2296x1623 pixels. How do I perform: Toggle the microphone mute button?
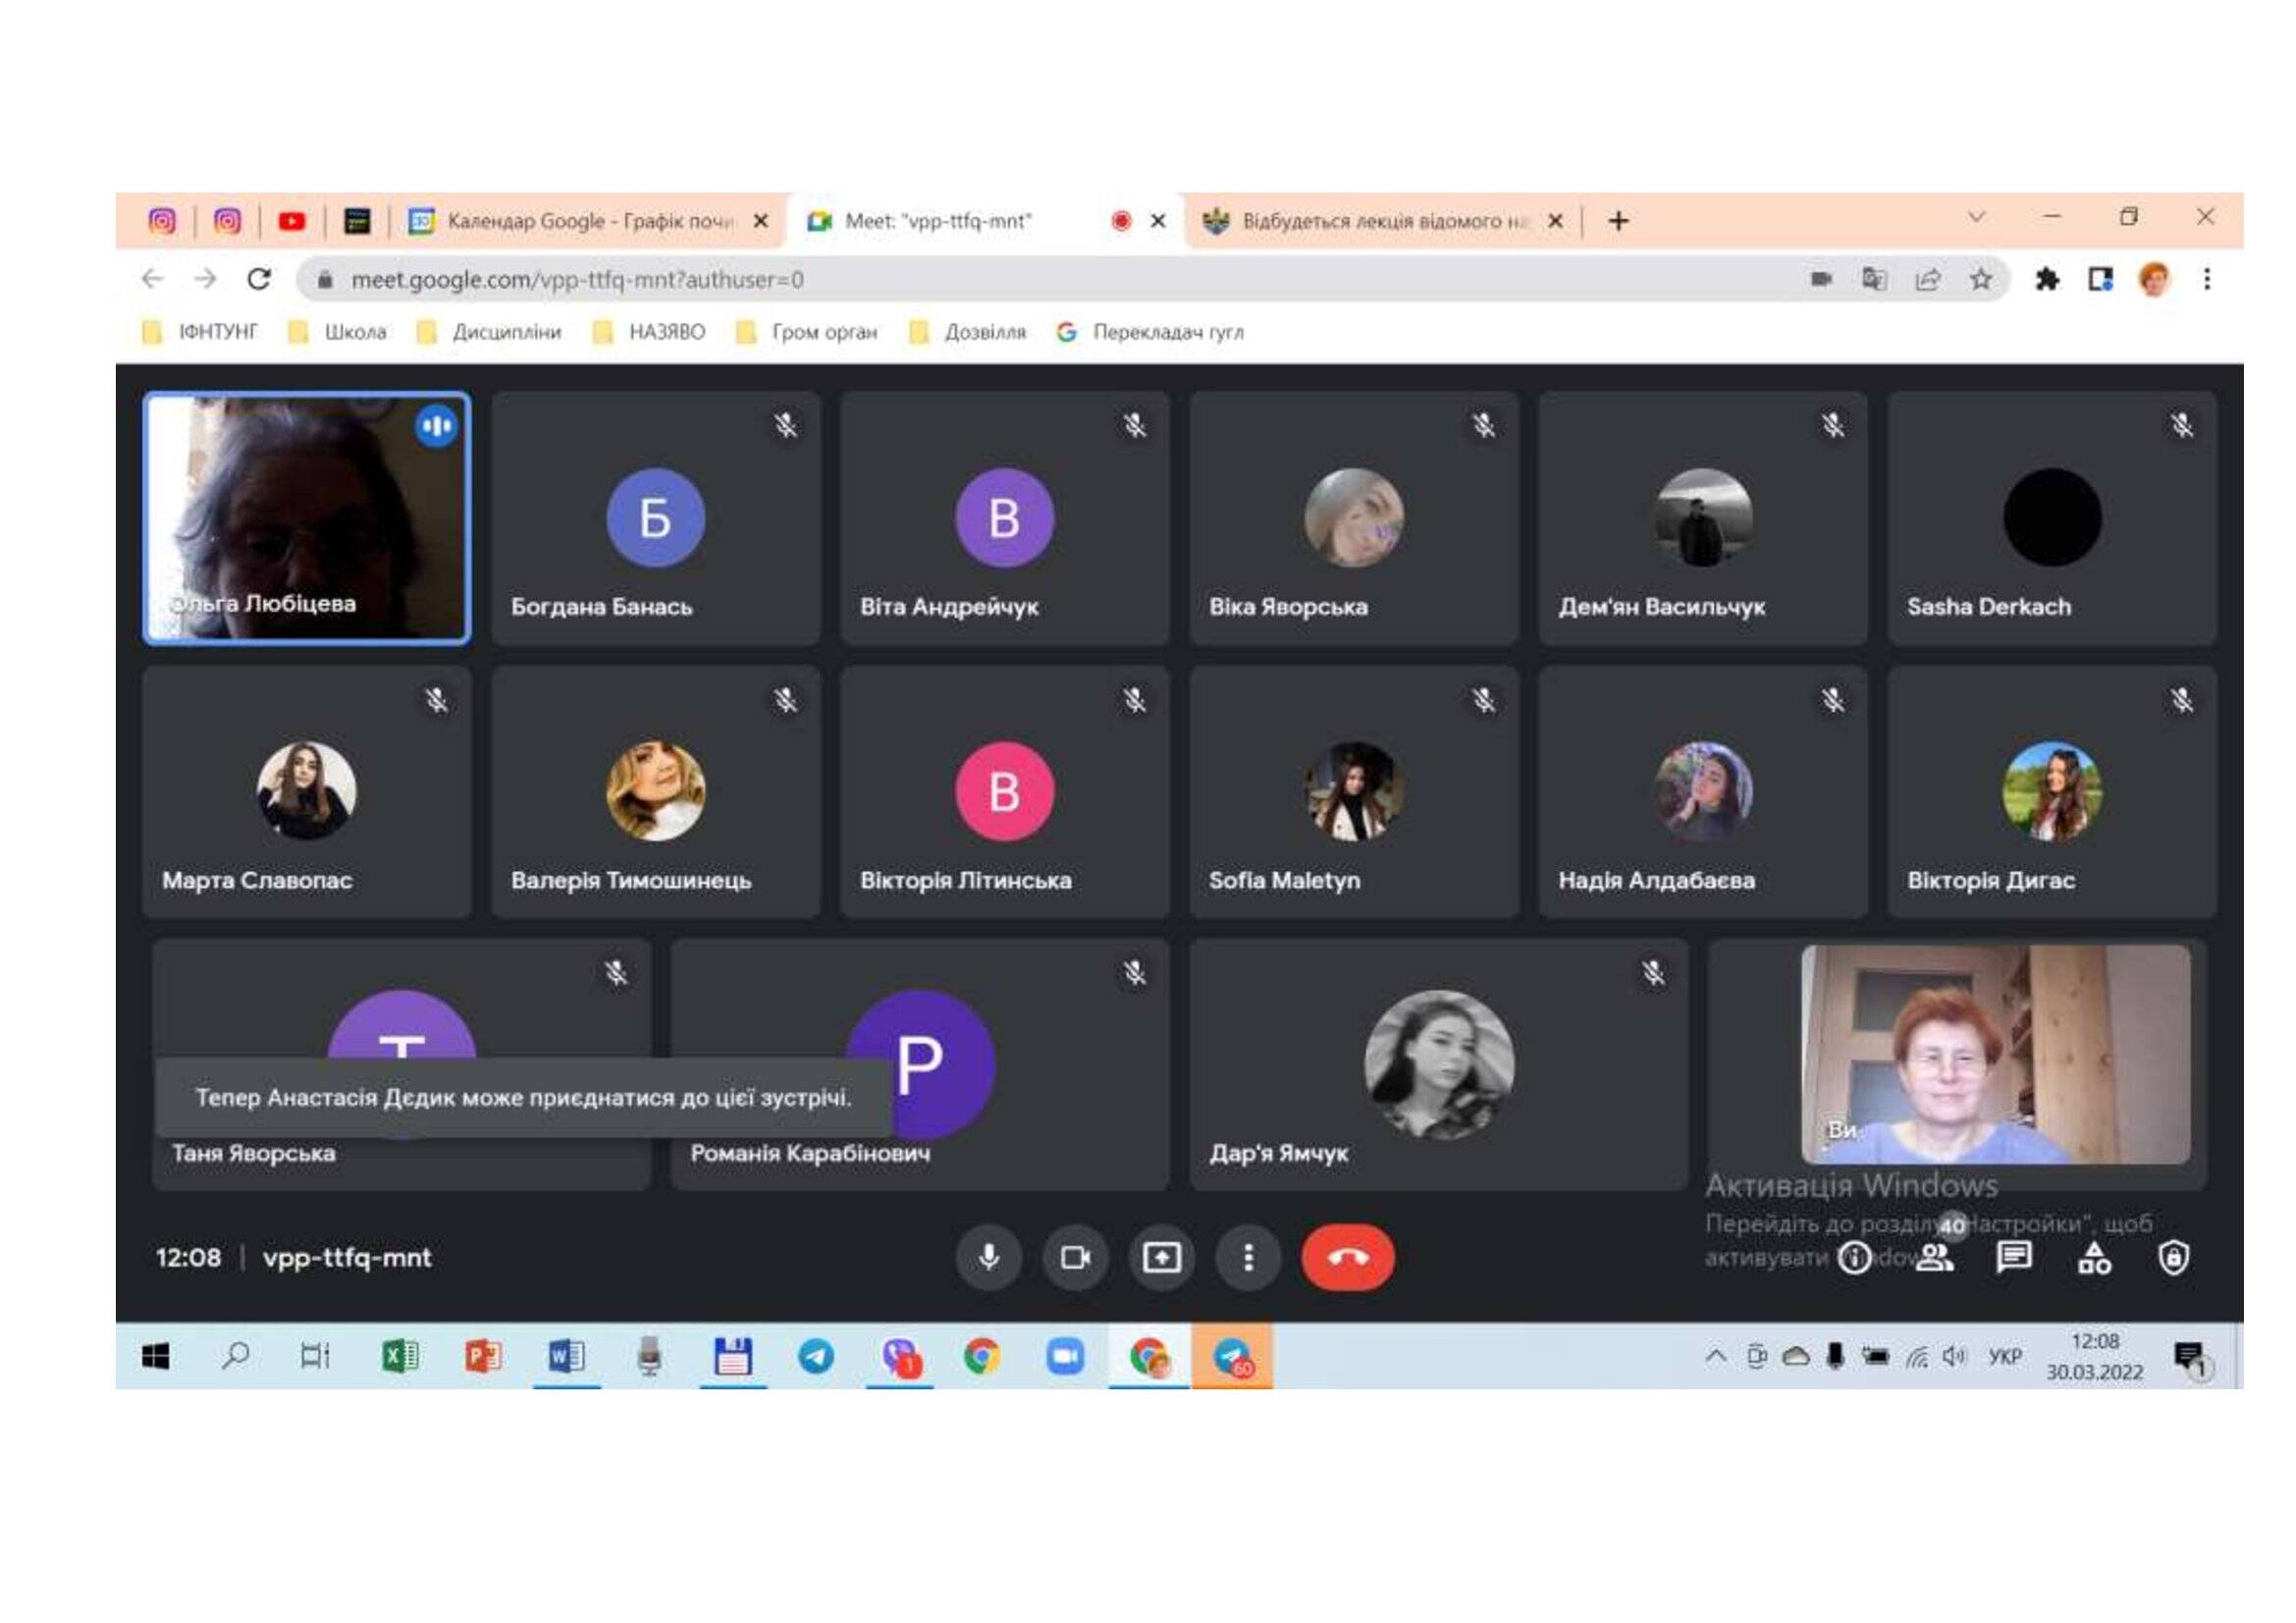(x=988, y=1257)
